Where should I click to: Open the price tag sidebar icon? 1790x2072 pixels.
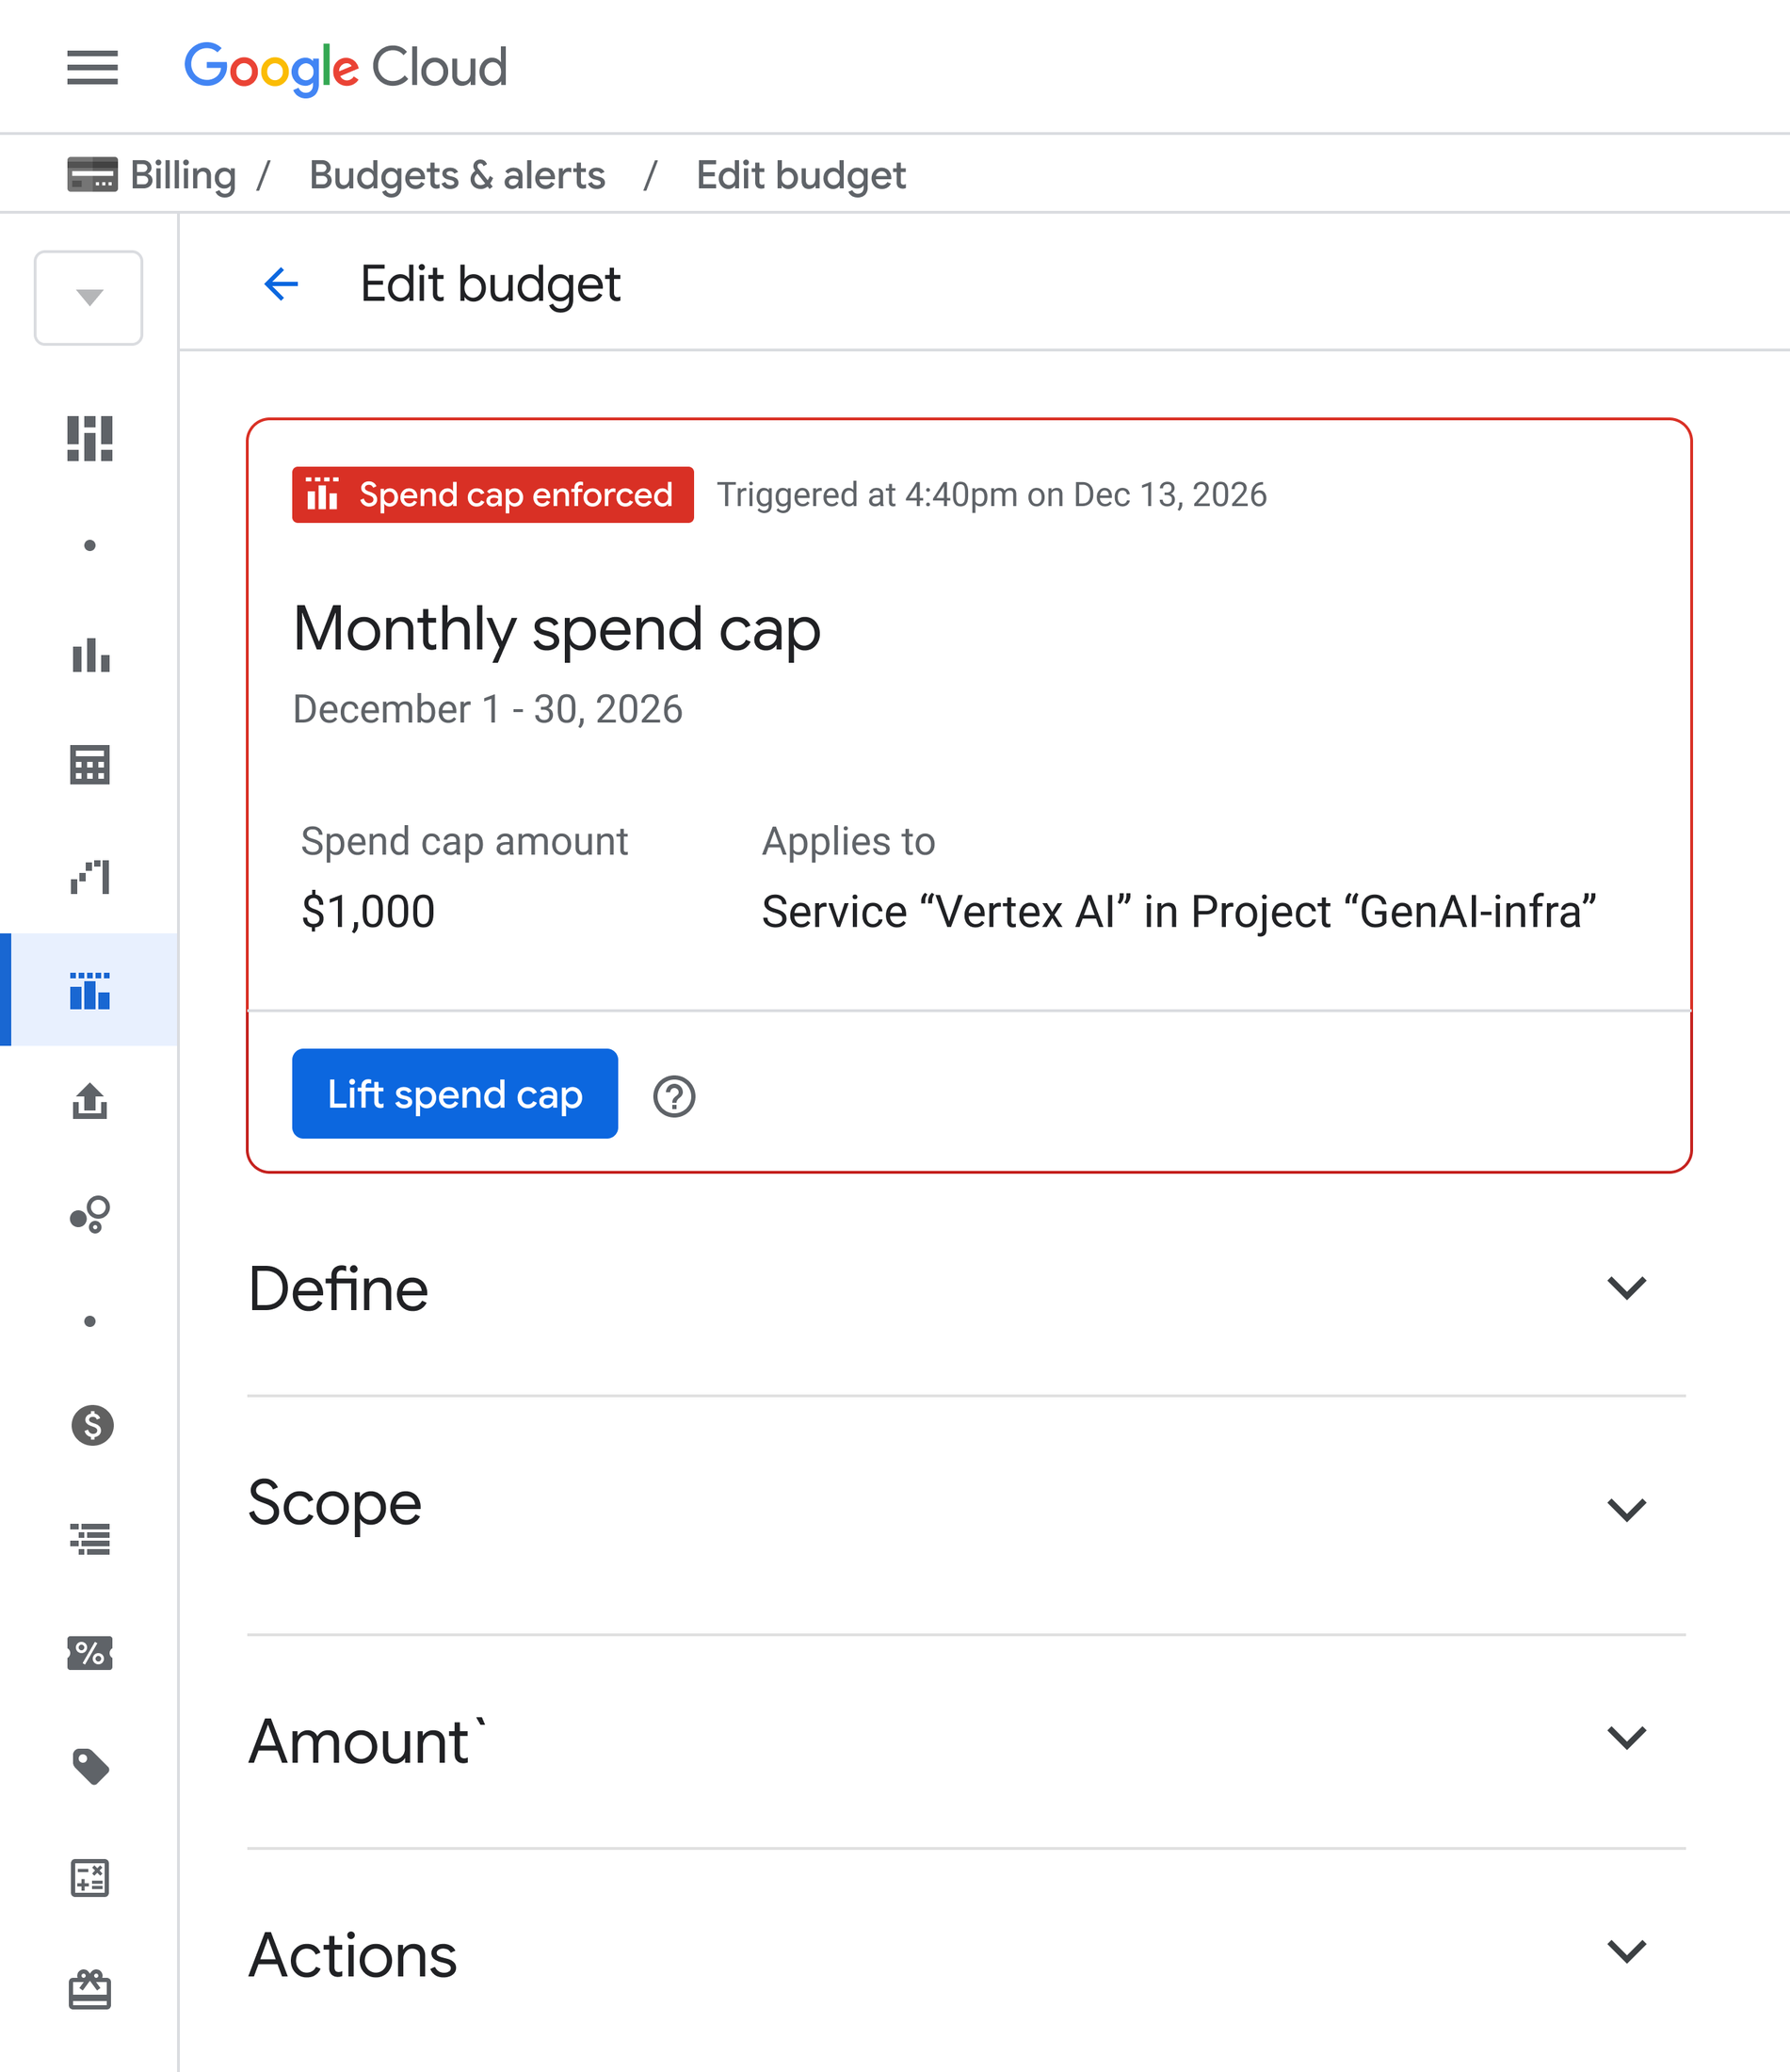point(91,1766)
